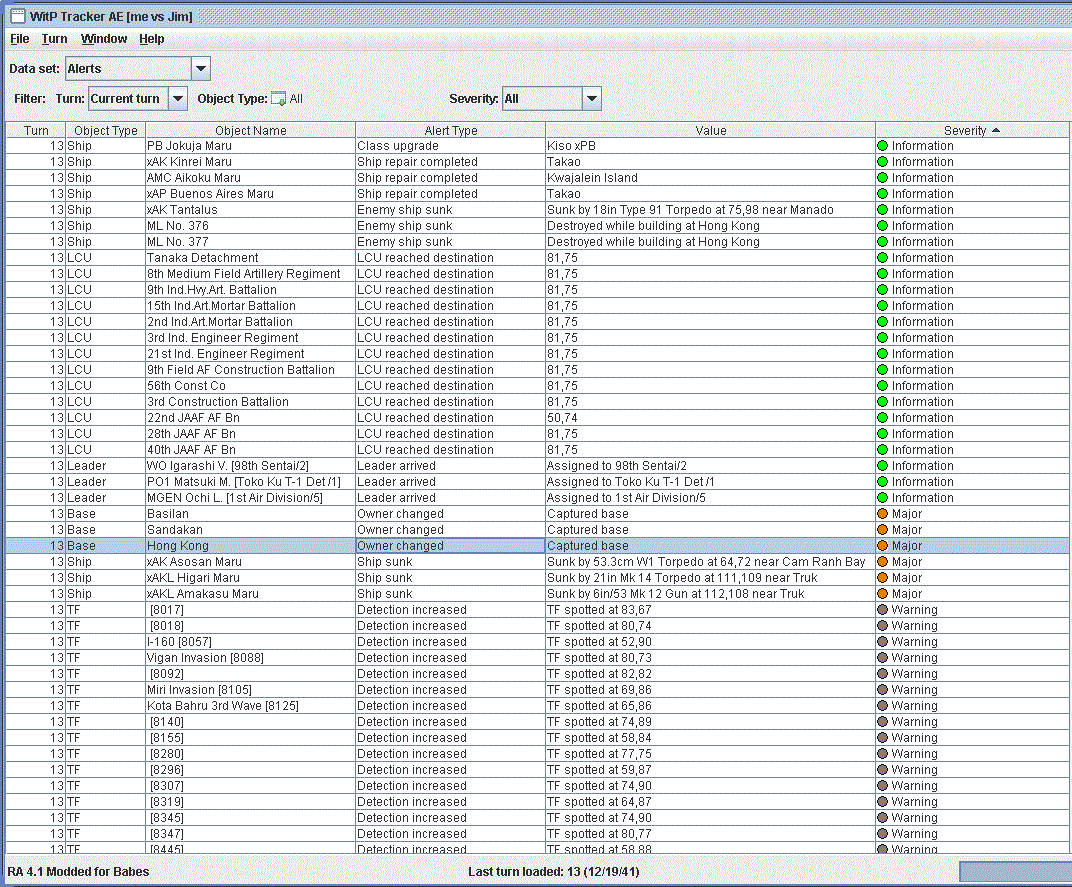Click 'RA 4.1 Modded for Babes' status text
This screenshot has height=887, width=1072.
[78, 871]
